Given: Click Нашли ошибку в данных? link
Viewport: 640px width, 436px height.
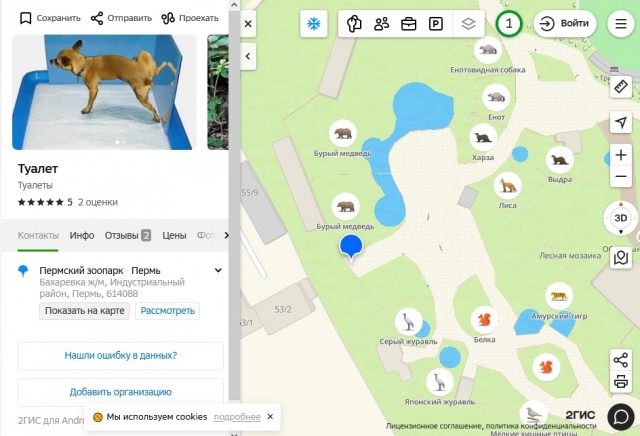Looking at the screenshot, I should coord(120,356).
